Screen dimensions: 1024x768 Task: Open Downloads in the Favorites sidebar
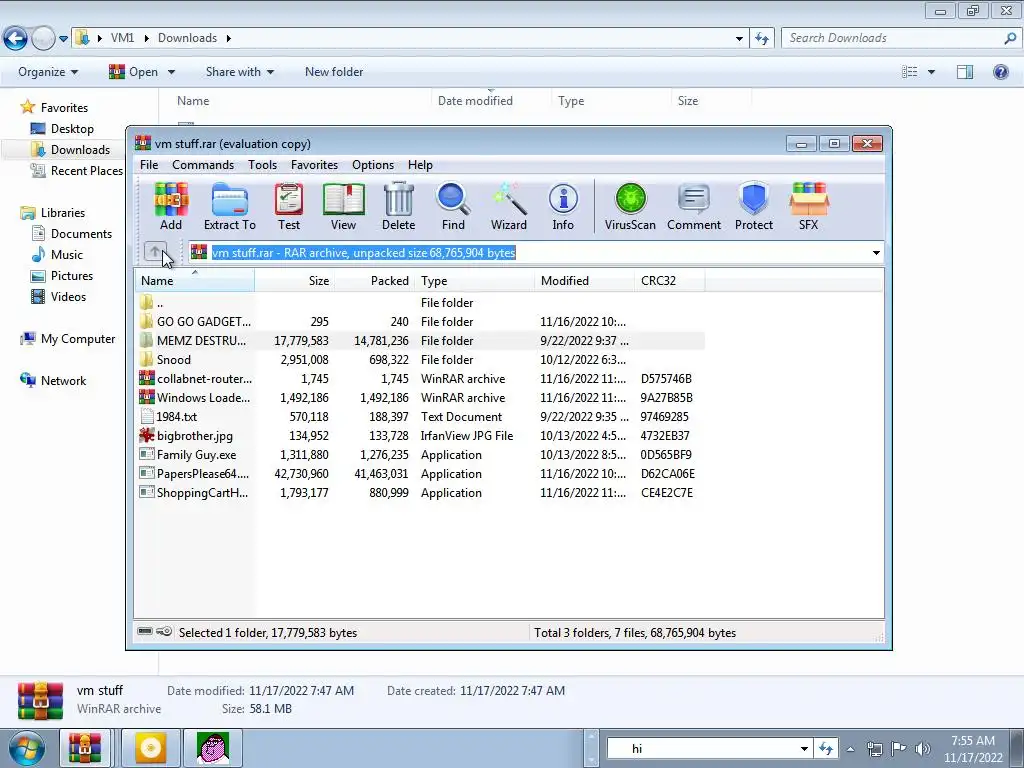tap(80, 150)
